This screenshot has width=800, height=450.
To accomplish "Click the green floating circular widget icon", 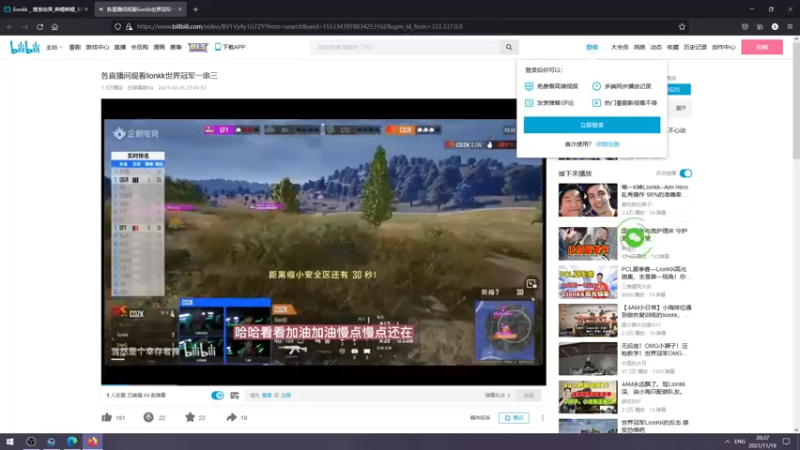I will pyautogui.click(x=634, y=238).
